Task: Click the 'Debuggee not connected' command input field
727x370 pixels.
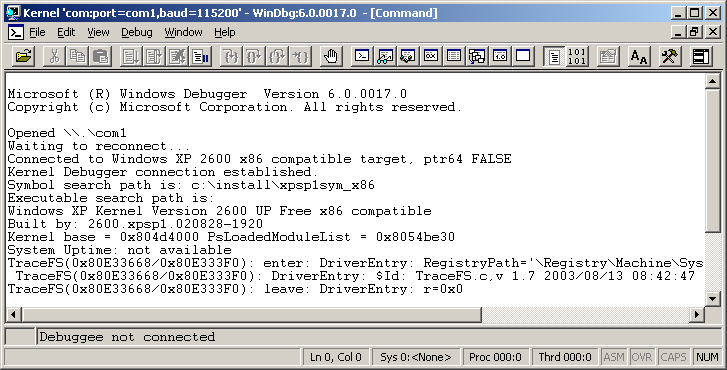Action: [x=379, y=337]
